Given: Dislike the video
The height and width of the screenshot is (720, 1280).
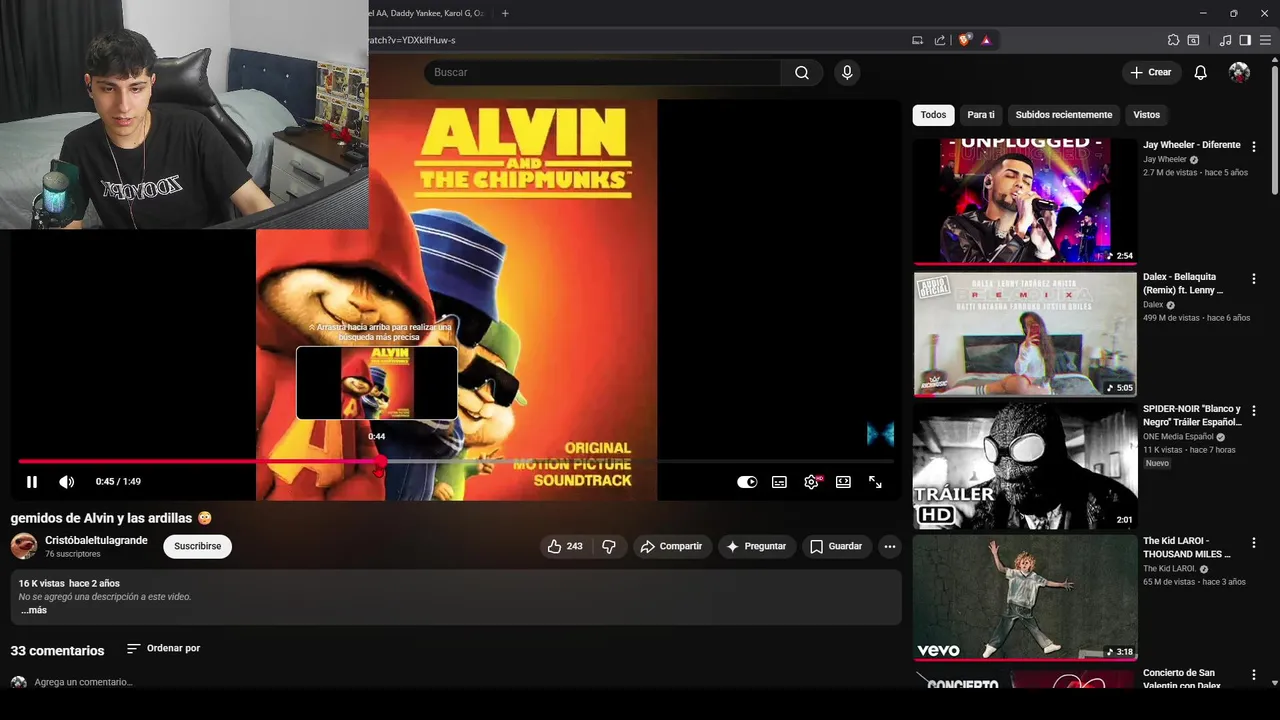Looking at the screenshot, I should click(608, 546).
